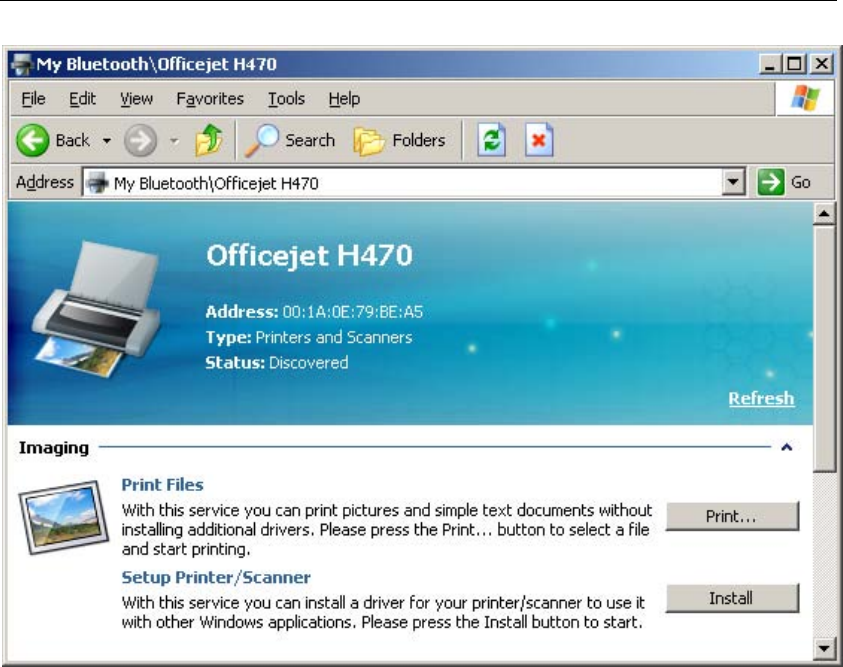Image resolution: width=843 pixels, height=667 pixels.
Task: Open the Help menu
Action: click(x=344, y=99)
